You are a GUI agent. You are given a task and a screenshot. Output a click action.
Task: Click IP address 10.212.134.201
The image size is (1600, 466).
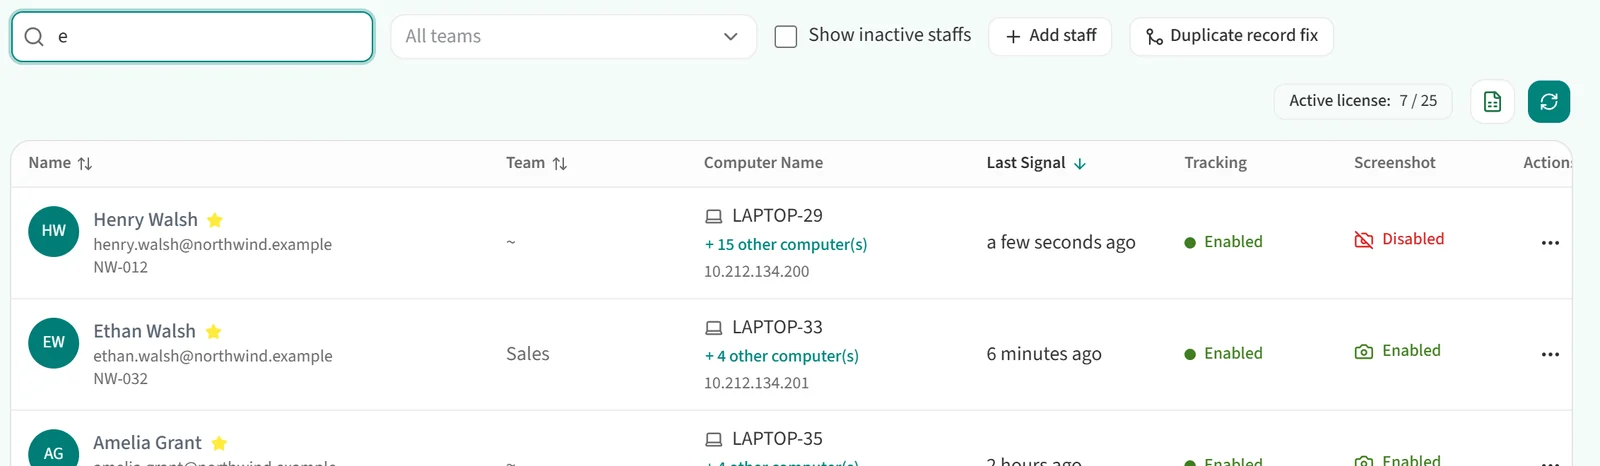pyautogui.click(x=756, y=384)
